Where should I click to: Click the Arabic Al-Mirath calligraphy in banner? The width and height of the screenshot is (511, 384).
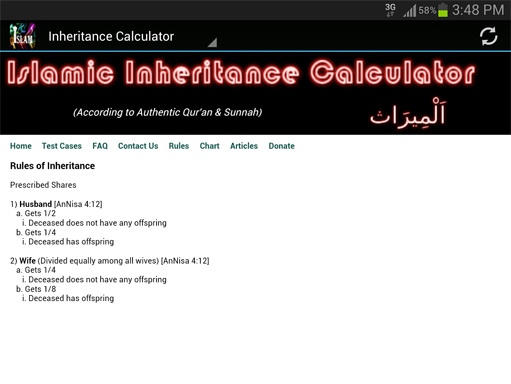coord(408,114)
